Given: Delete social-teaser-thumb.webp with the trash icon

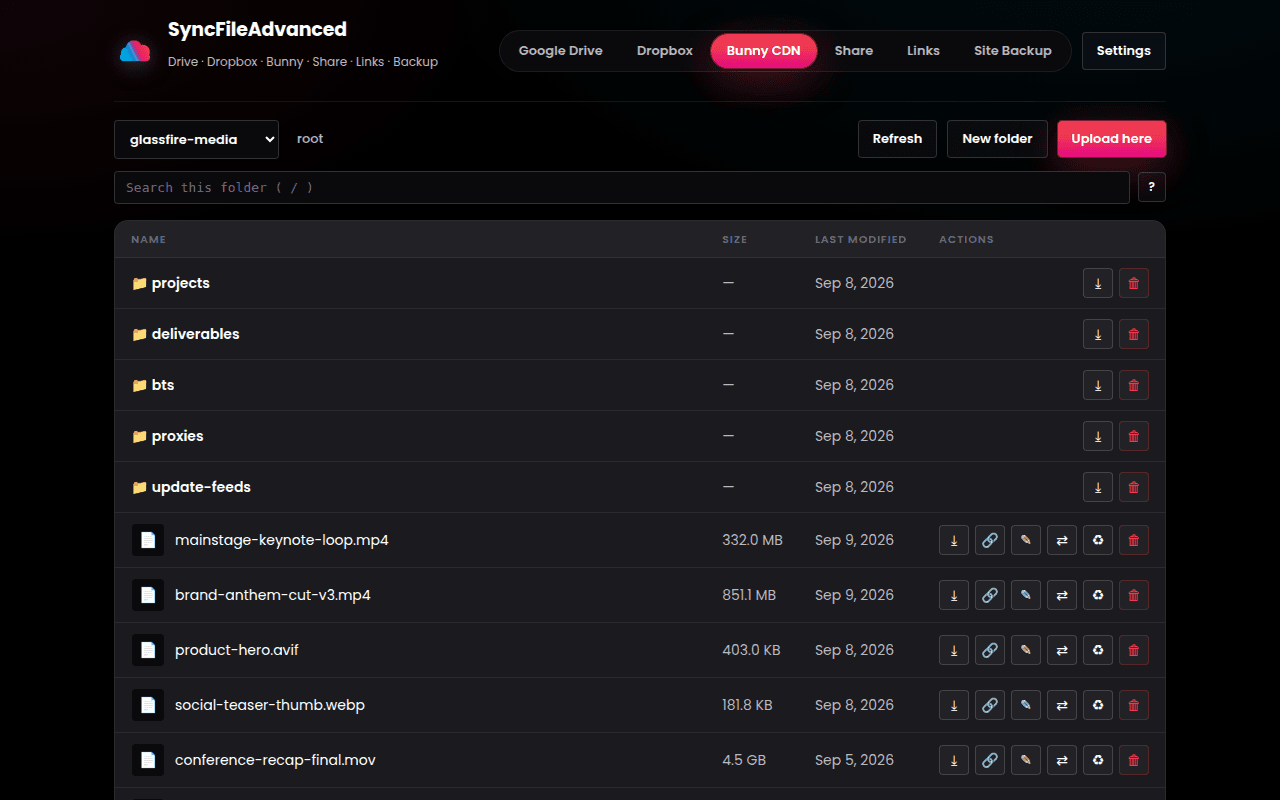Looking at the screenshot, I should coord(1133,705).
